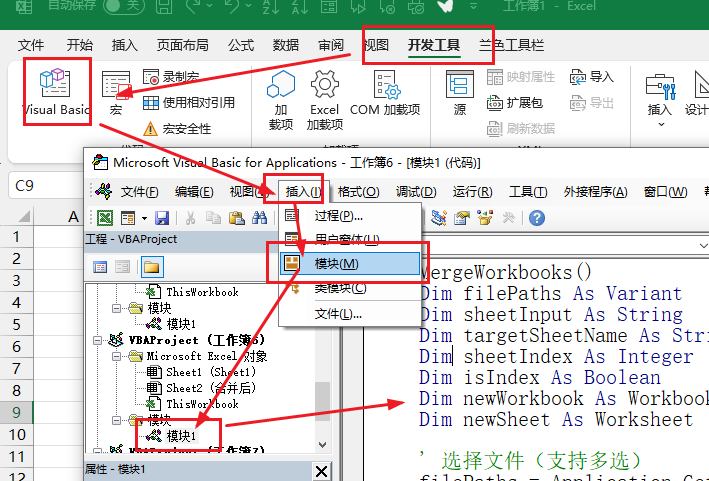Collapse VBAProject (工作簿6) tree node

[98, 340]
